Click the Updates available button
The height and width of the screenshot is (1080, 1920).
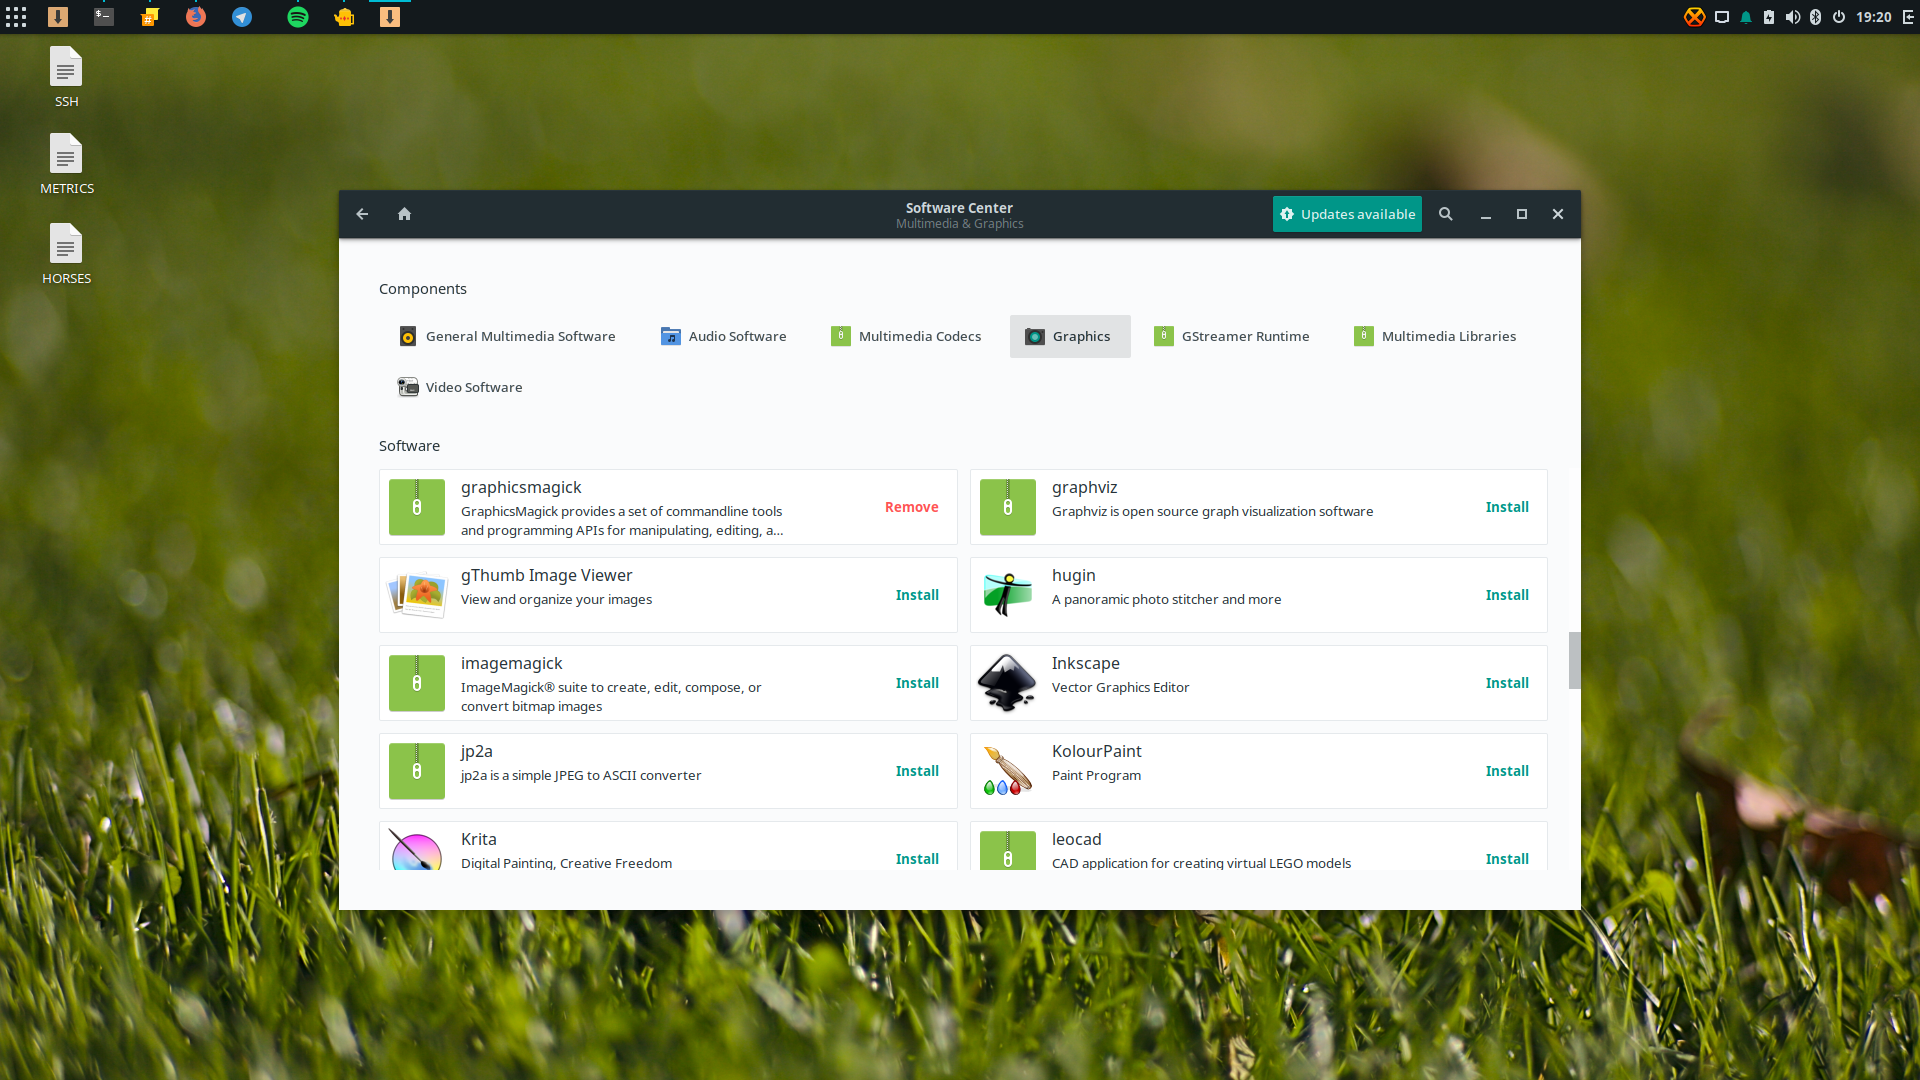pyautogui.click(x=1347, y=214)
